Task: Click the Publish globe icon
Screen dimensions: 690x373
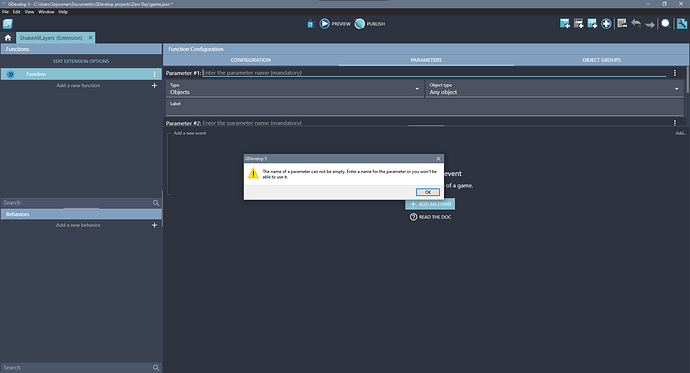Action: tap(360, 24)
